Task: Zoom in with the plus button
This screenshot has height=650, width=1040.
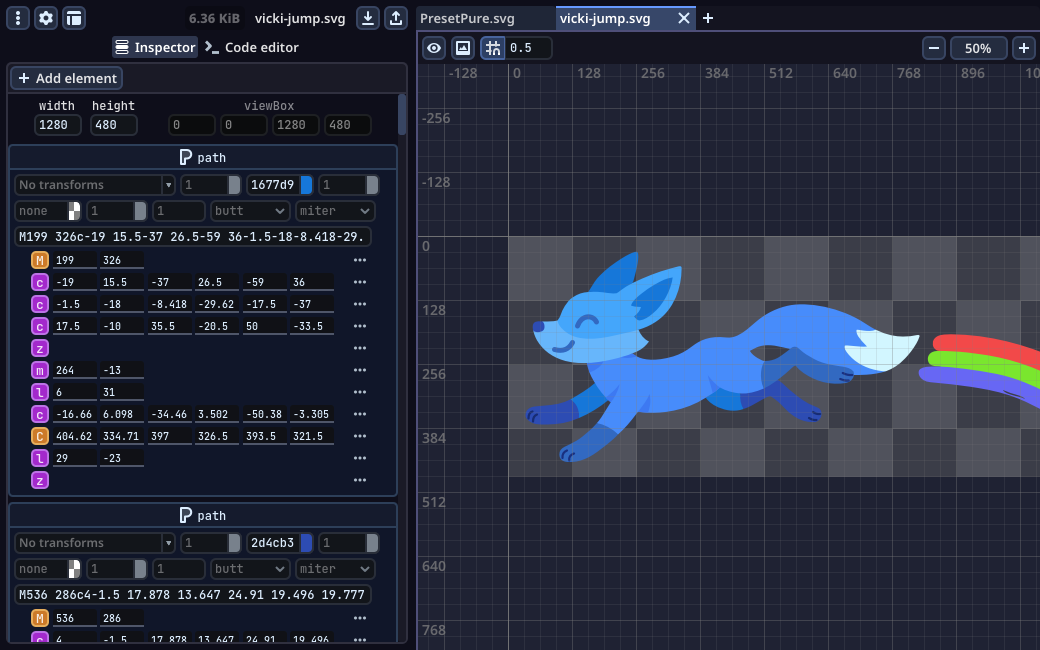Action: (1024, 48)
